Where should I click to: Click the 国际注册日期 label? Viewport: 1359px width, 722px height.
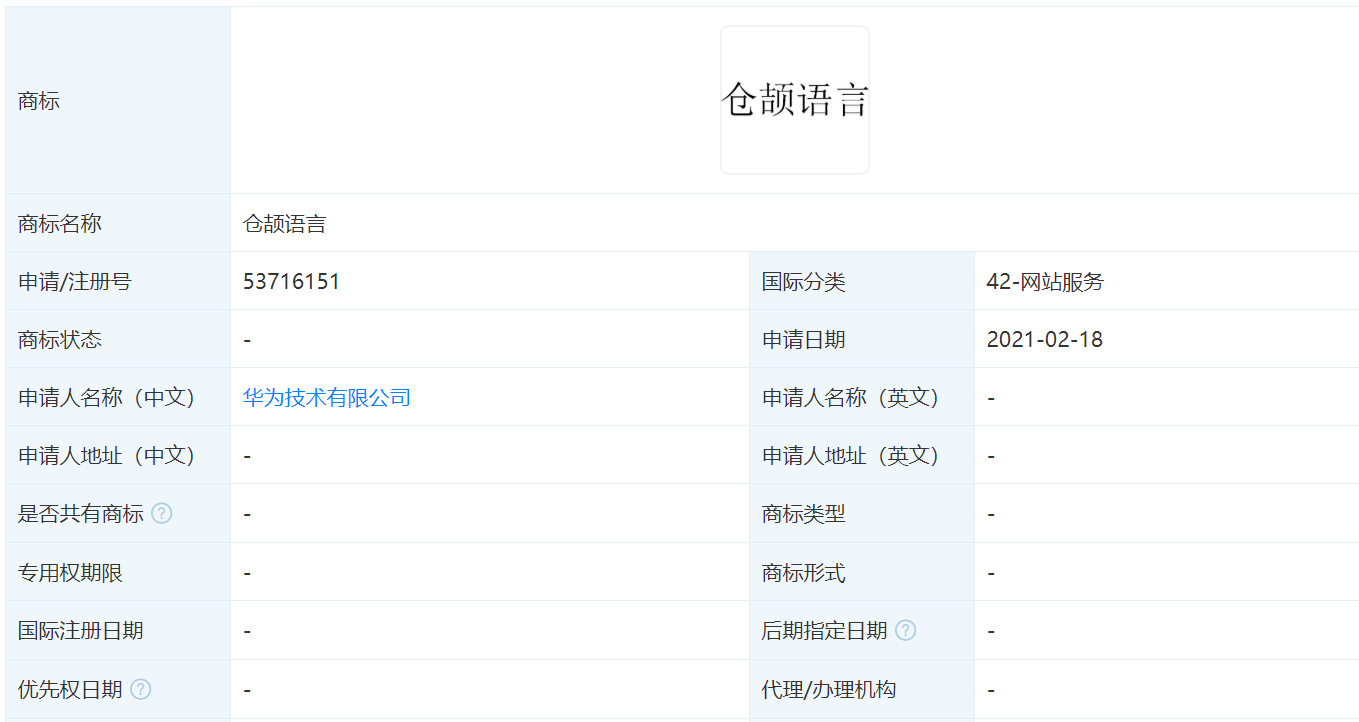point(81,631)
